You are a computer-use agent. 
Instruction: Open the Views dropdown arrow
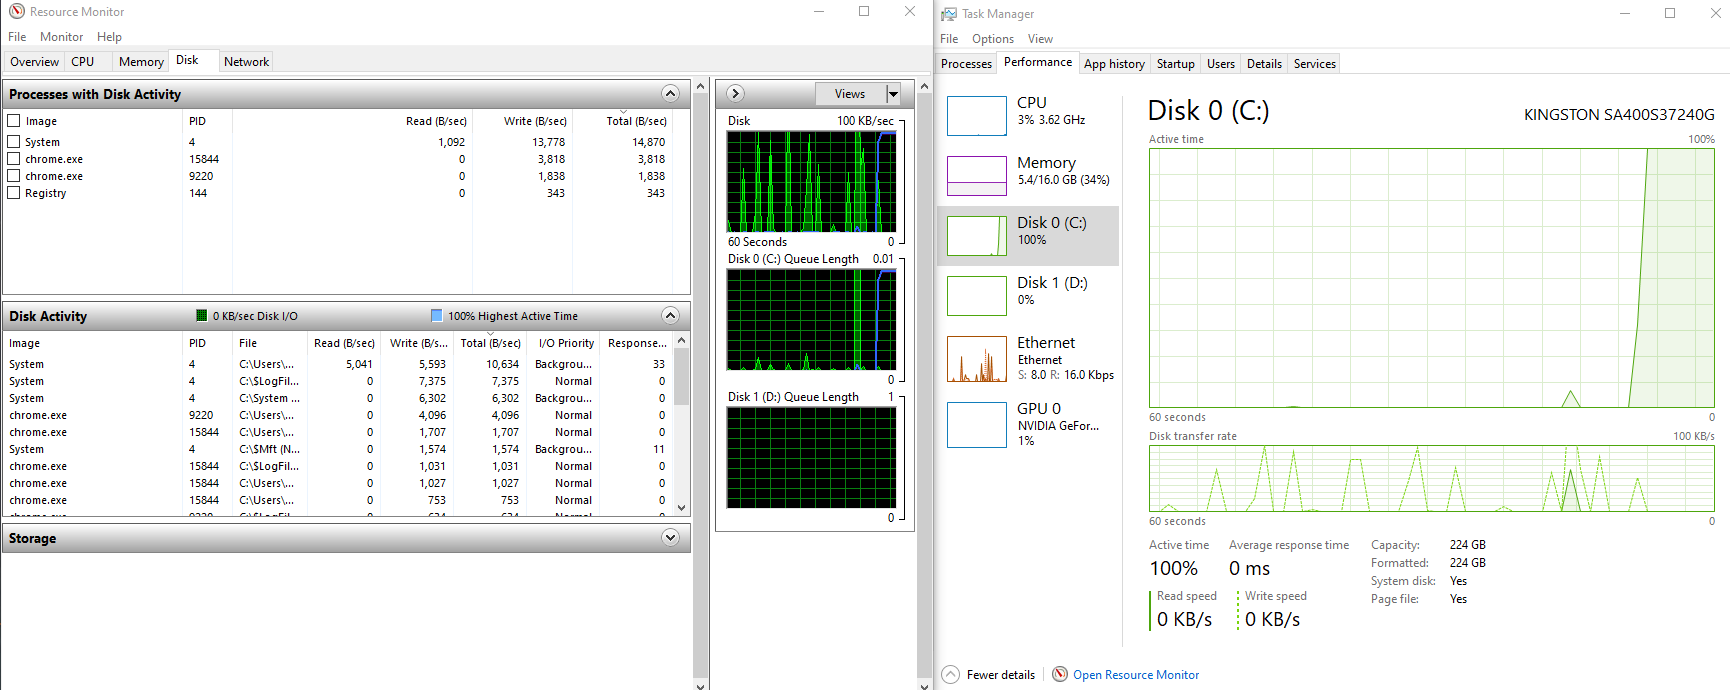[x=893, y=94]
